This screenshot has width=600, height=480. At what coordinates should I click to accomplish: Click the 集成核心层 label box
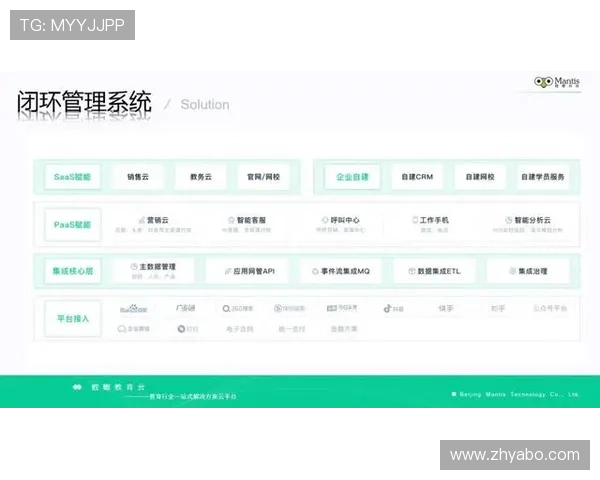click(x=73, y=271)
